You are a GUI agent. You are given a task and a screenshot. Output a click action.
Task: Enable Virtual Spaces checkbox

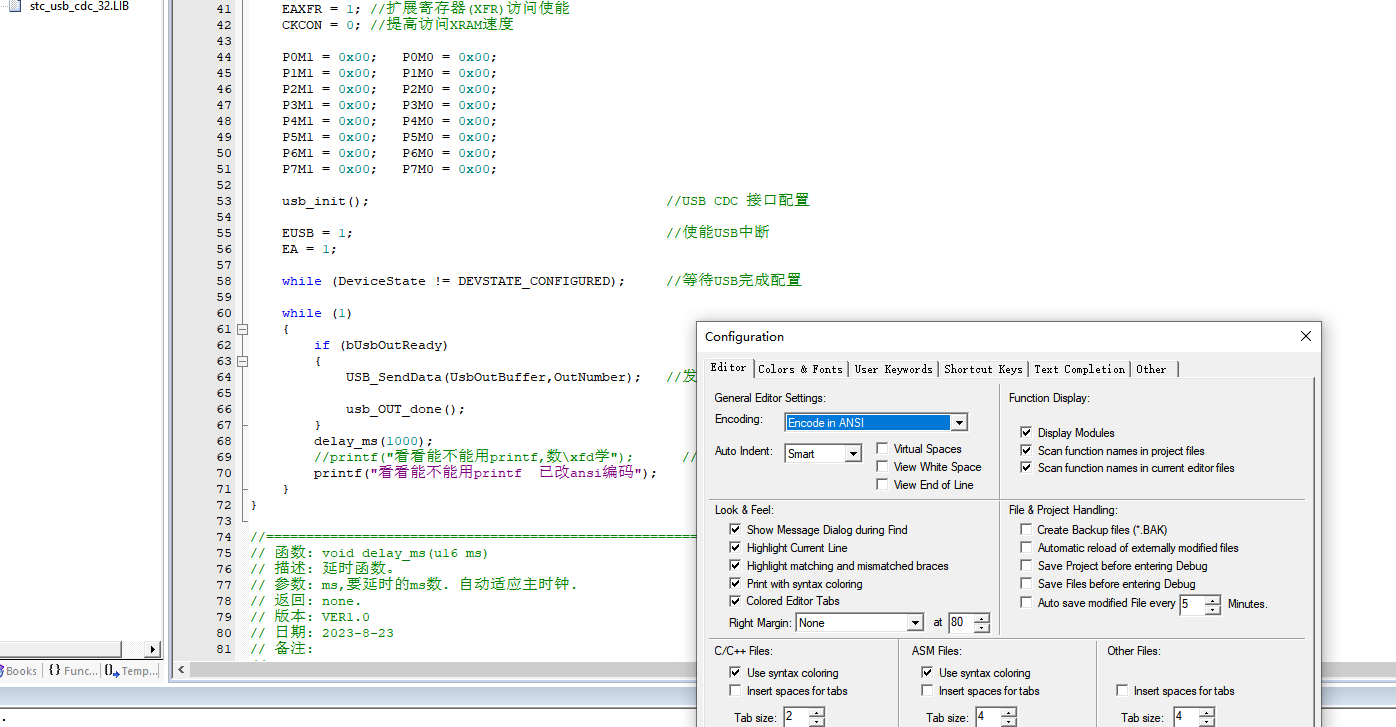click(882, 449)
